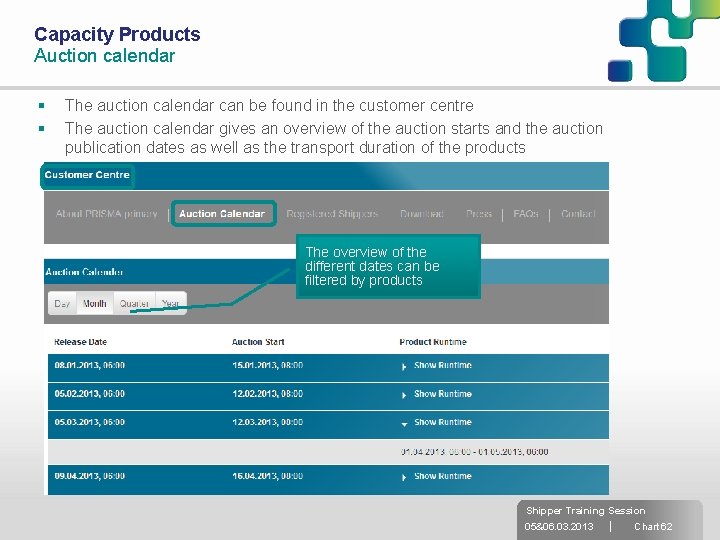The image size is (720, 540).
Task: Expand Show Runtime arrow for 08.01.2013 row
Action: click(x=404, y=366)
